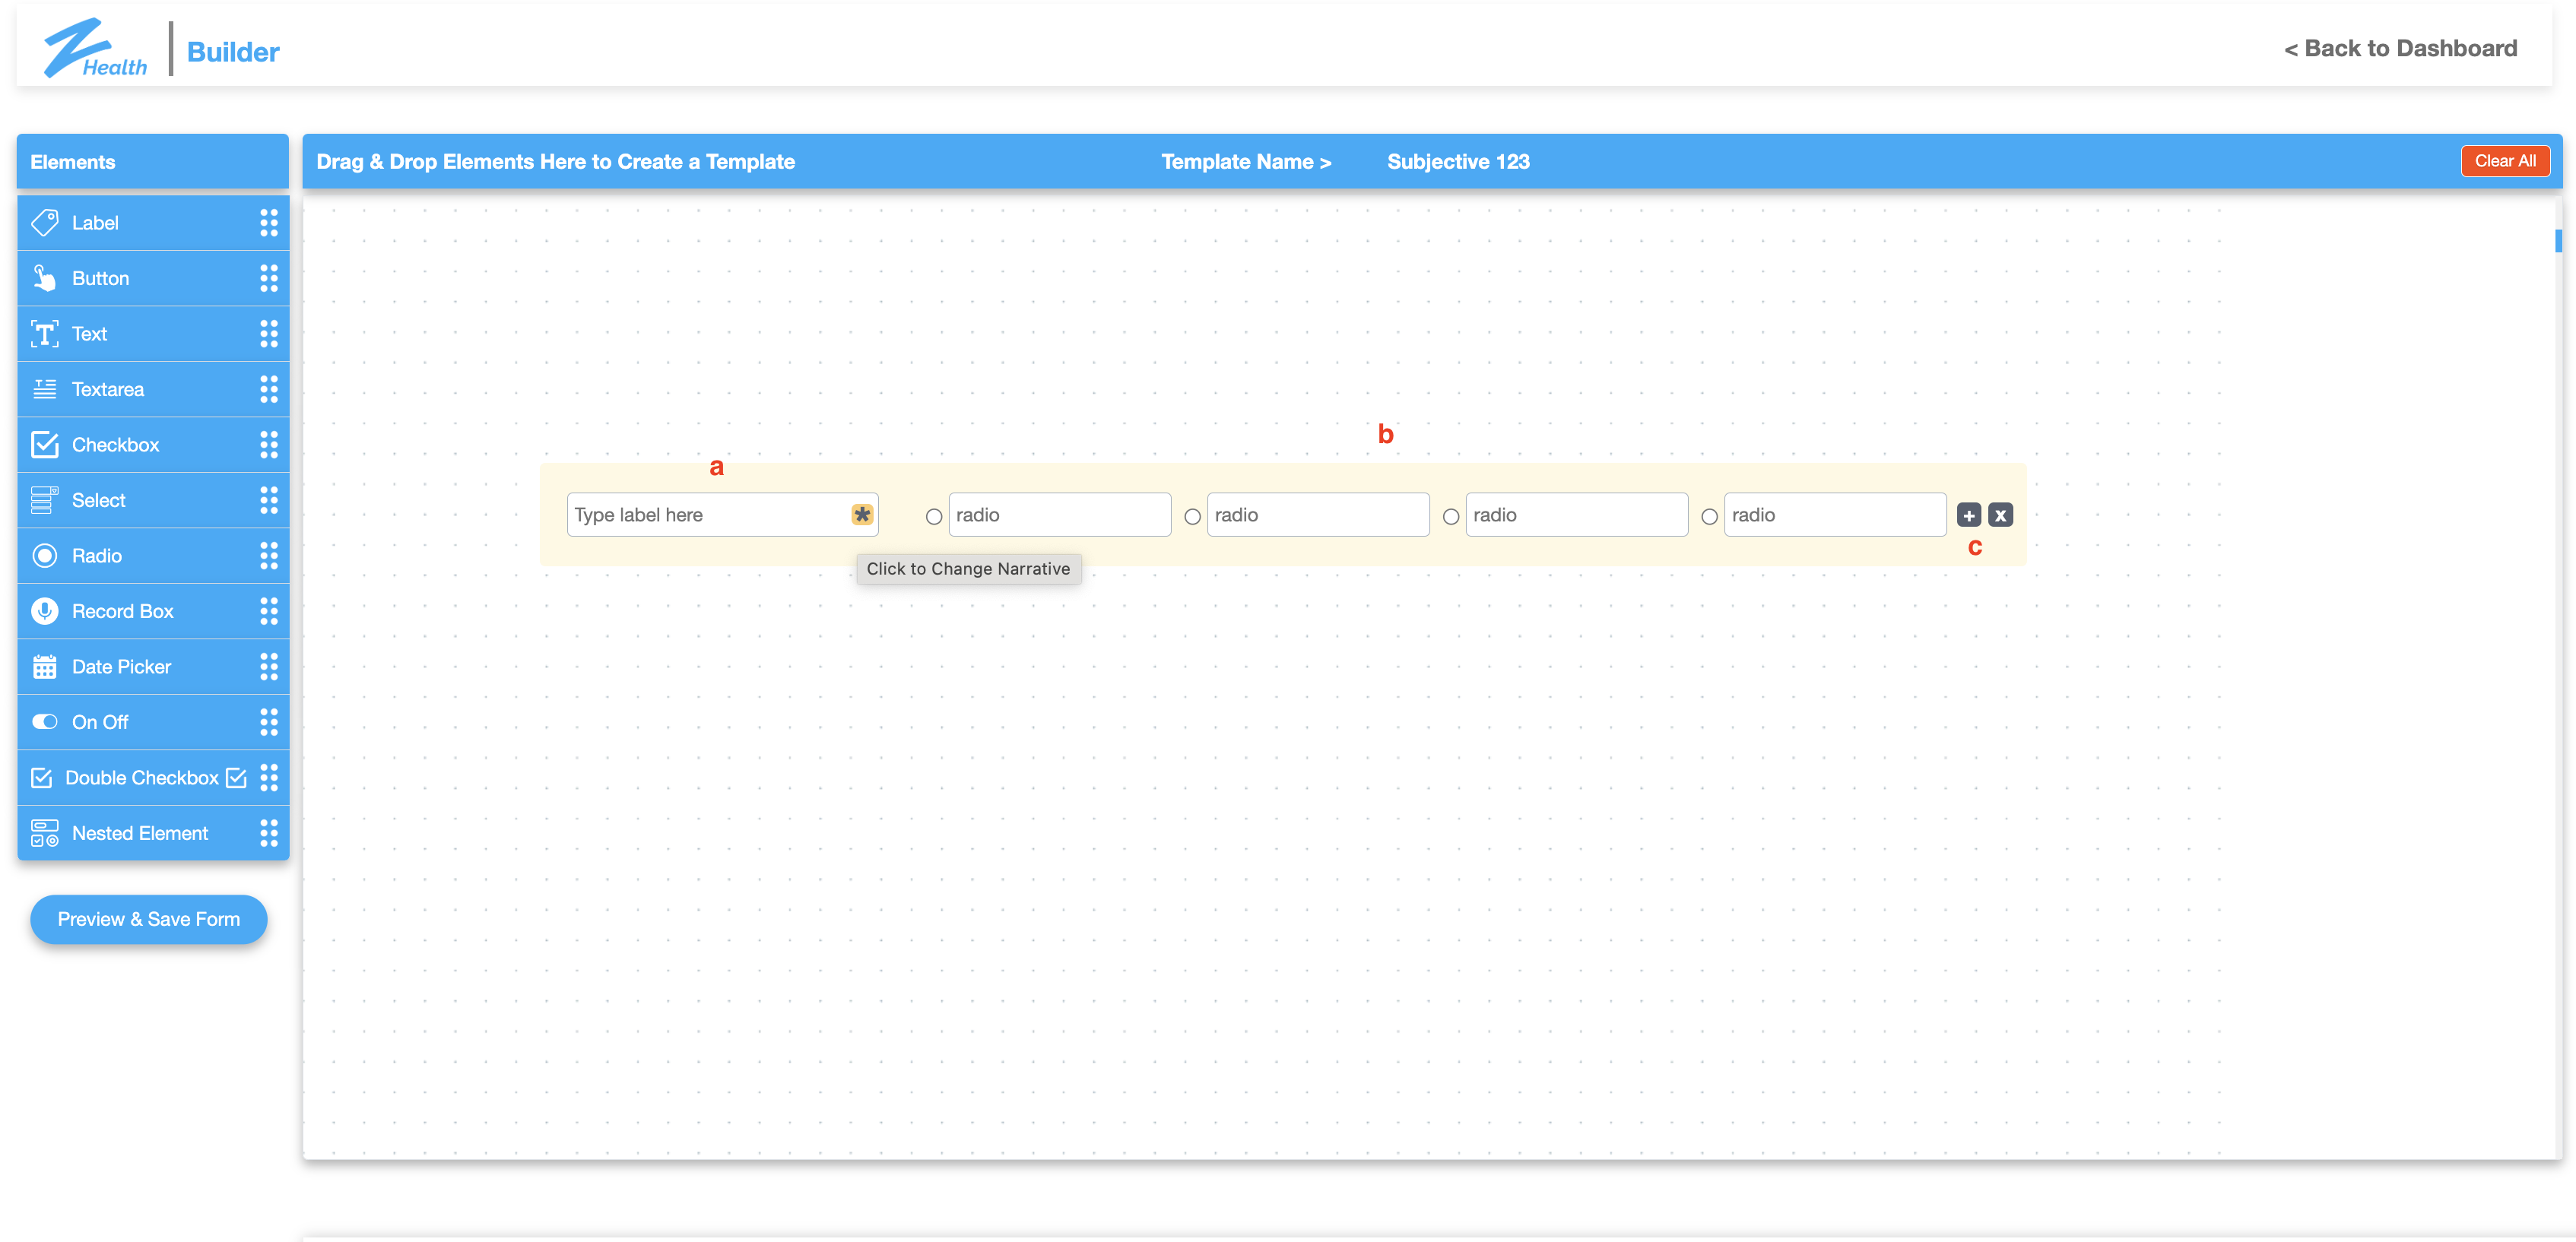Grab the drag handle for On Off
Viewport: 2576px width, 1242px height.
(269, 722)
